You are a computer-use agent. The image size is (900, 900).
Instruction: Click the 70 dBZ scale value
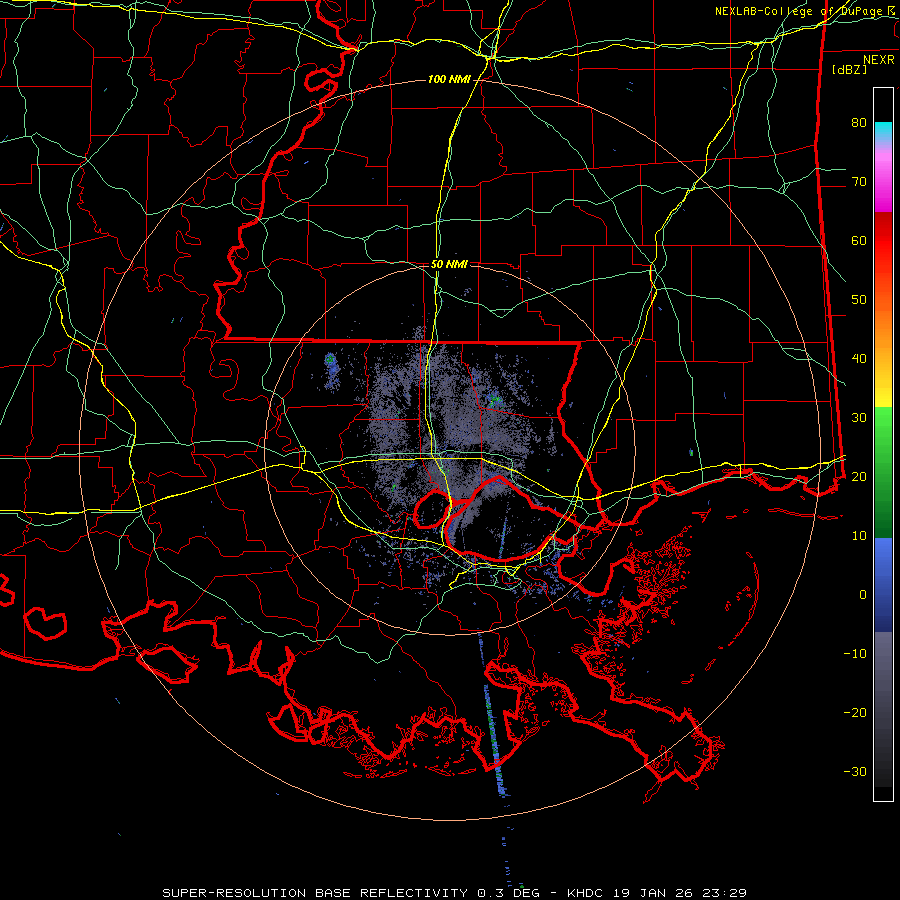(x=859, y=182)
